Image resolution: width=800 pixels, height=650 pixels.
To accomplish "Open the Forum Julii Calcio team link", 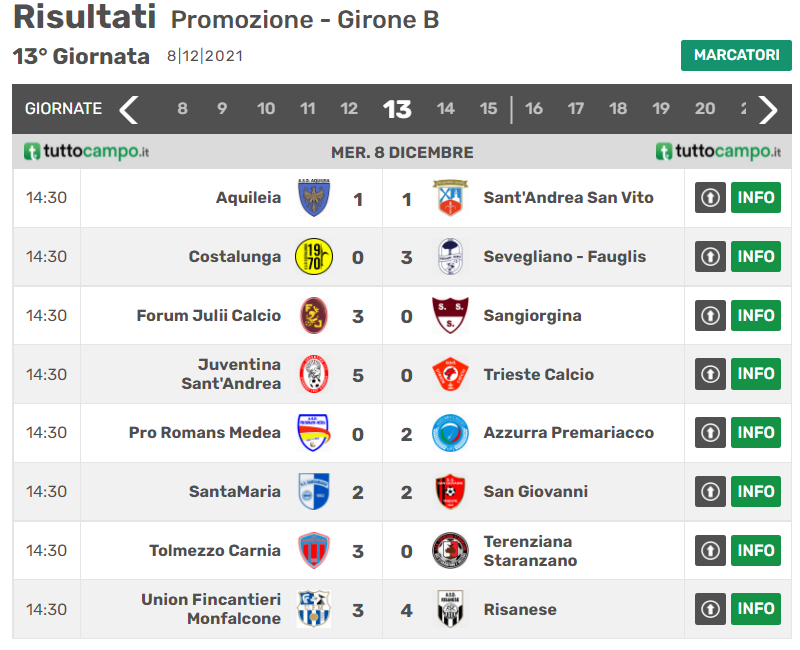I will pyautogui.click(x=209, y=316).
